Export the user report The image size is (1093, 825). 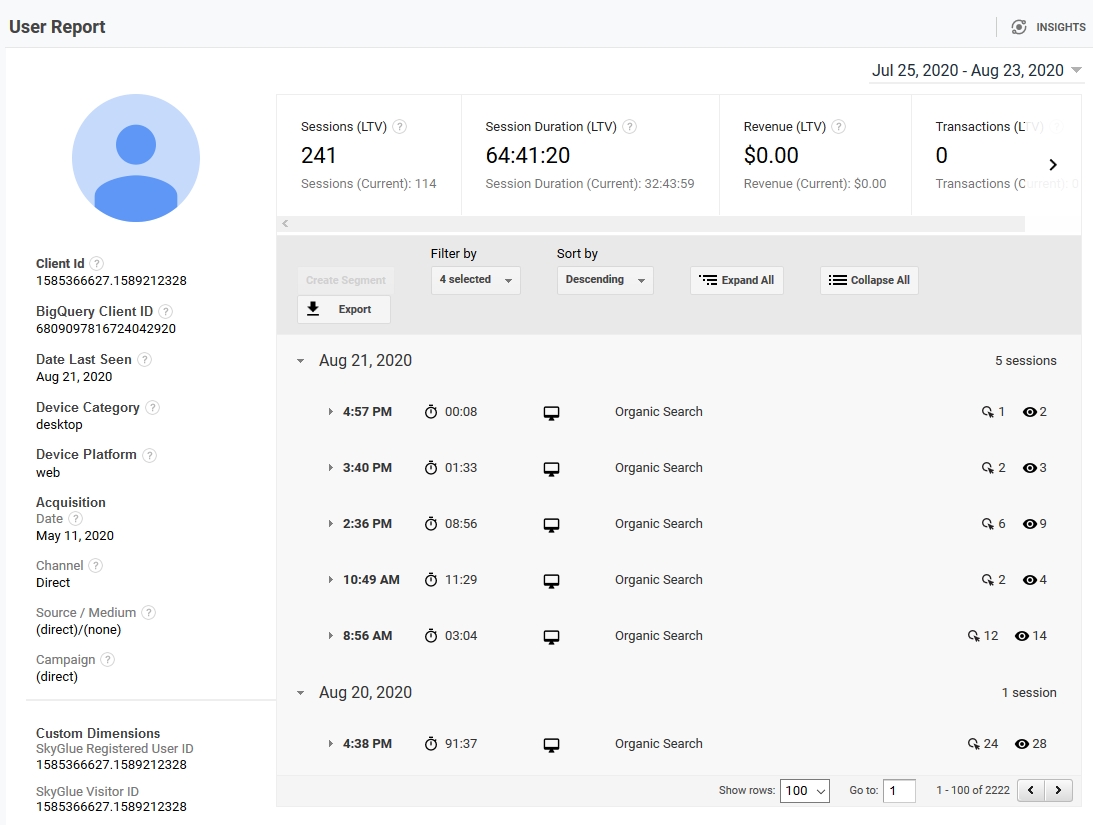344,309
